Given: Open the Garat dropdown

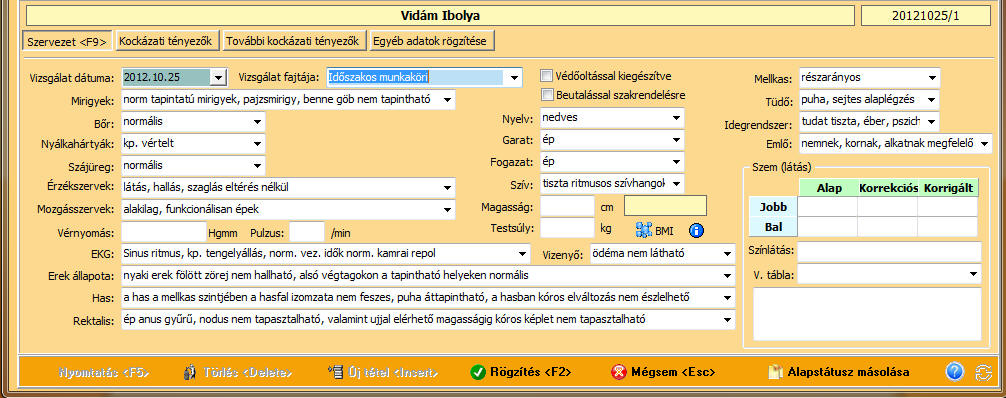Looking at the screenshot, I should coord(676,140).
